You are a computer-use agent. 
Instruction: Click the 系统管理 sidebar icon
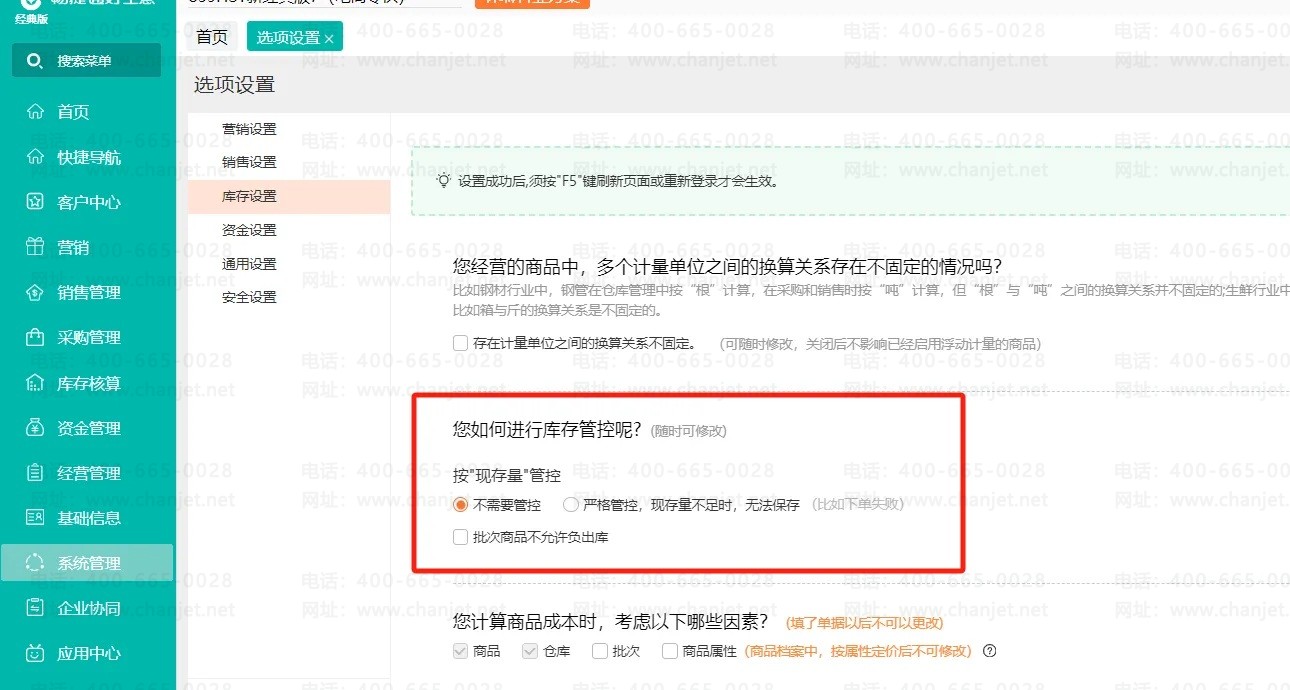tap(36, 563)
